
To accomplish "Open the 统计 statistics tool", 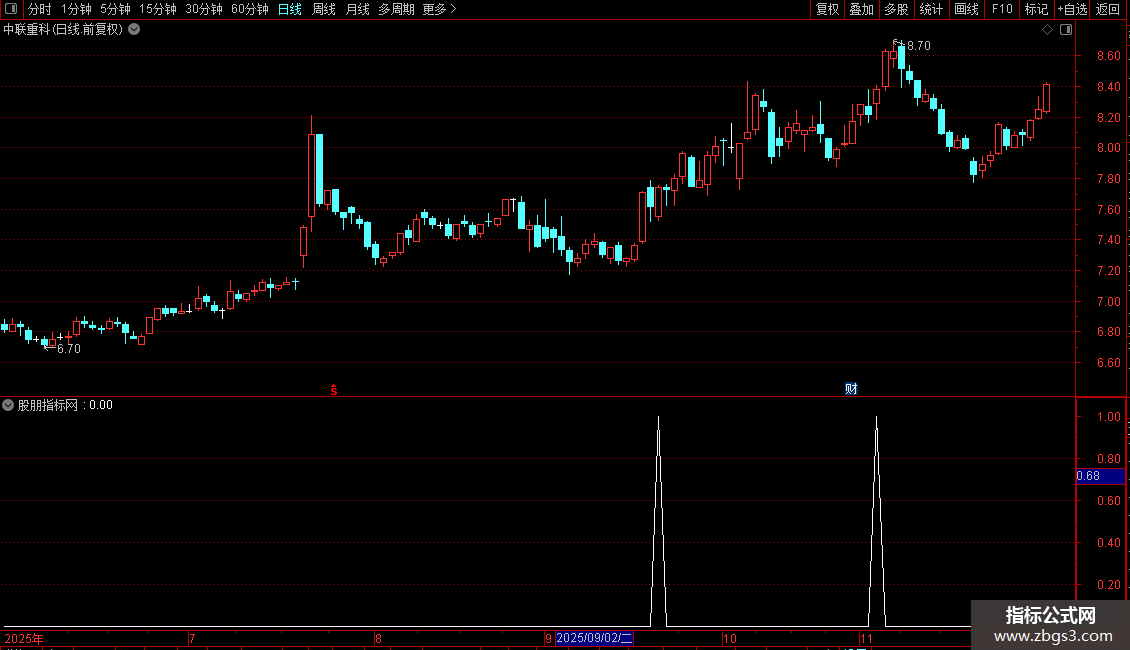I will 930,9.
